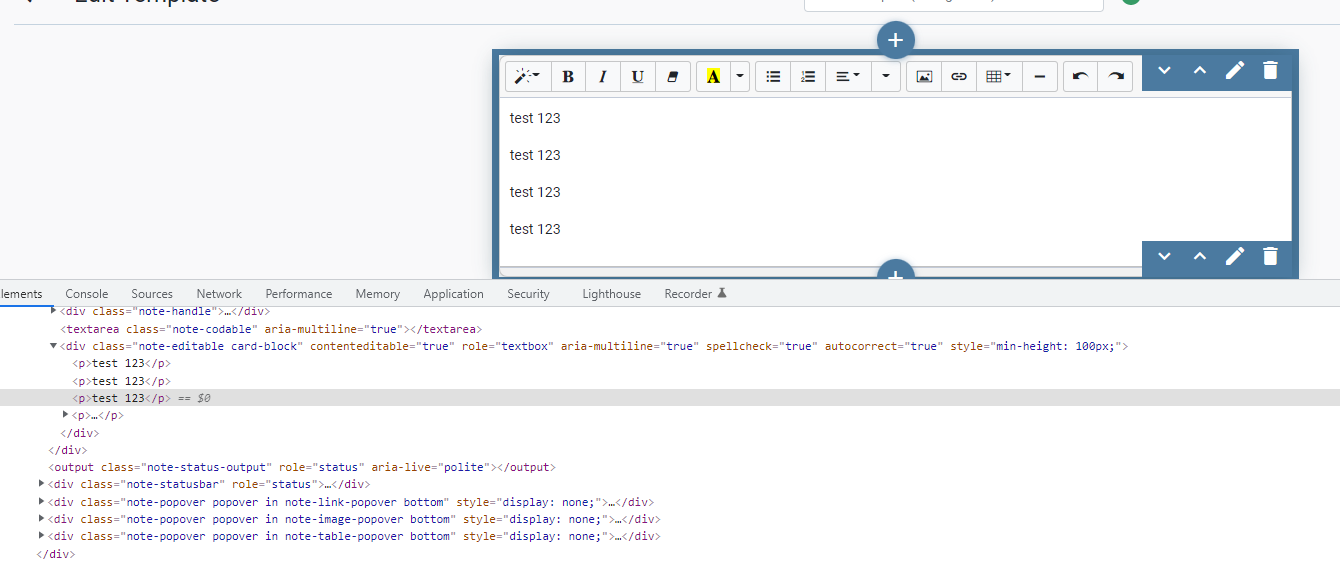
Task: Open the font color dropdown arrow
Action: [x=740, y=76]
